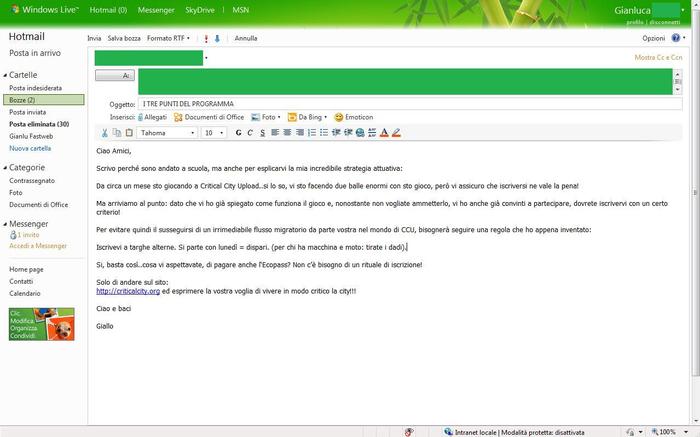Click Accedi a Messenger link

[38, 246]
